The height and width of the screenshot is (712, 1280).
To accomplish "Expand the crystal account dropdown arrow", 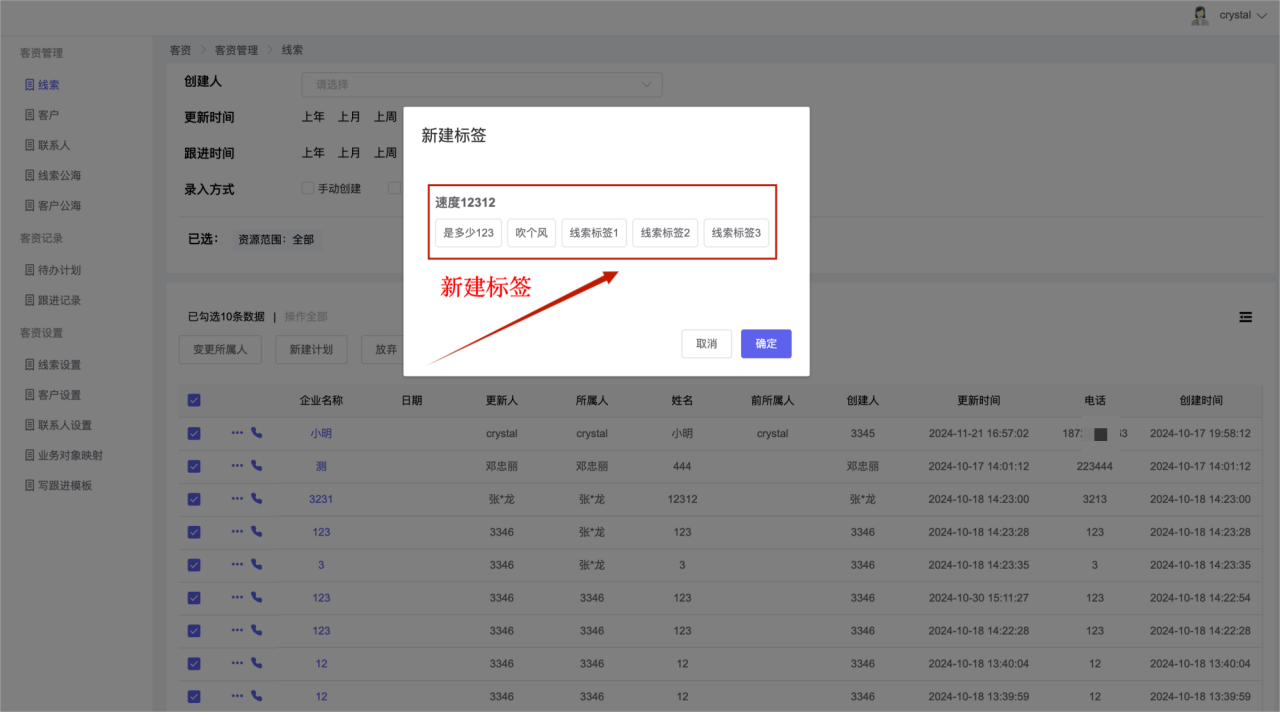I will (x=1261, y=16).
